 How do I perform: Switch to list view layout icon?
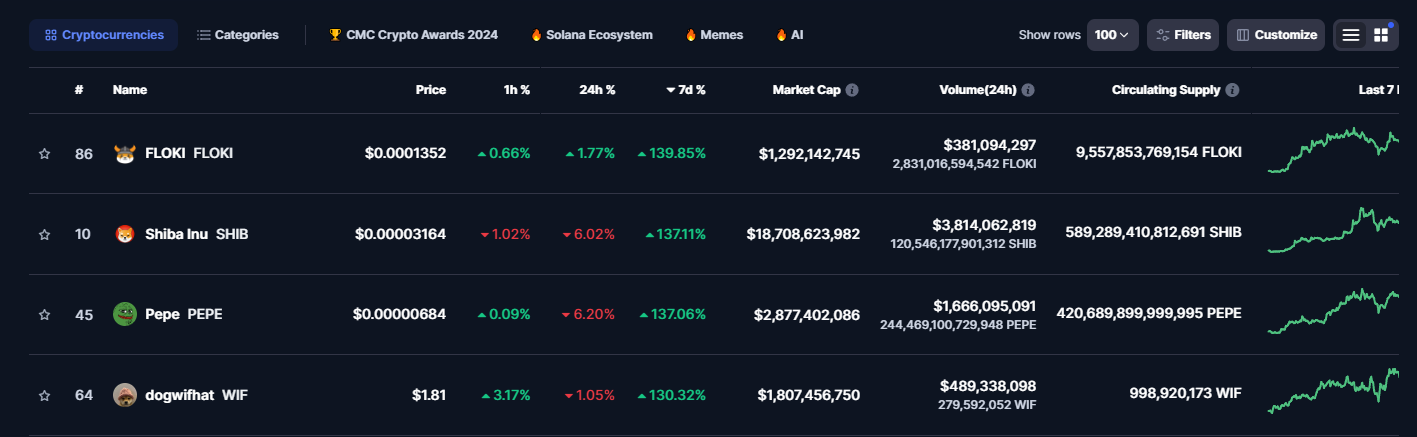click(x=1351, y=35)
